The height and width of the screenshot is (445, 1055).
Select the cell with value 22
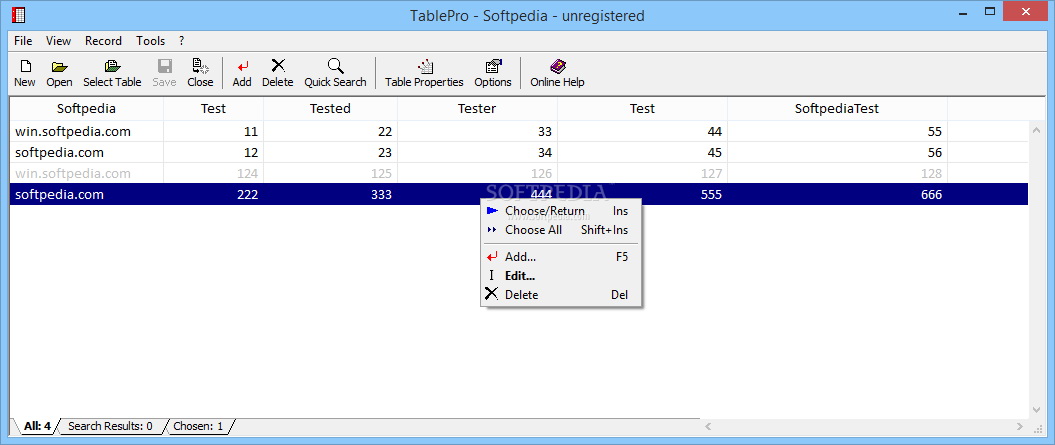tap(330, 131)
